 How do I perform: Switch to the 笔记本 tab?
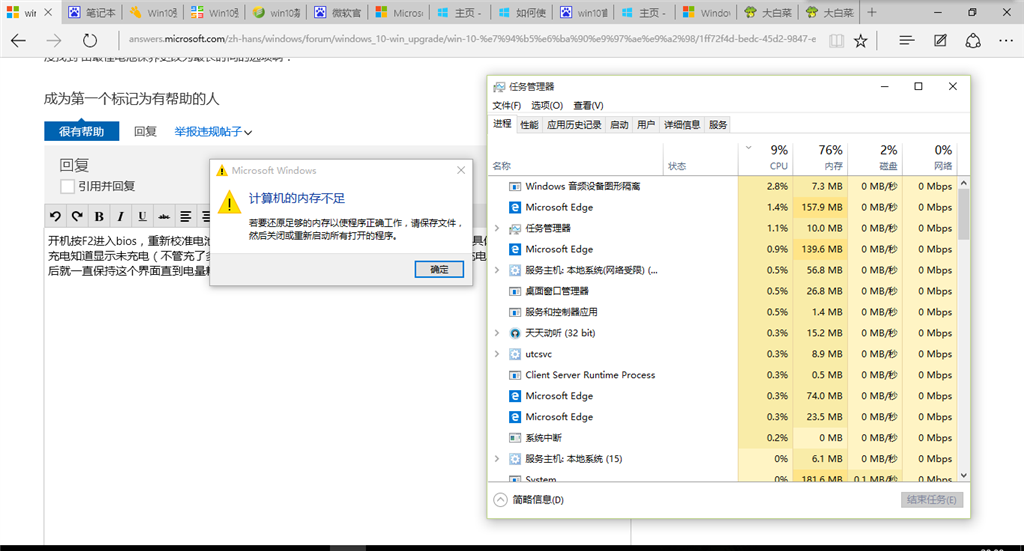(91, 12)
